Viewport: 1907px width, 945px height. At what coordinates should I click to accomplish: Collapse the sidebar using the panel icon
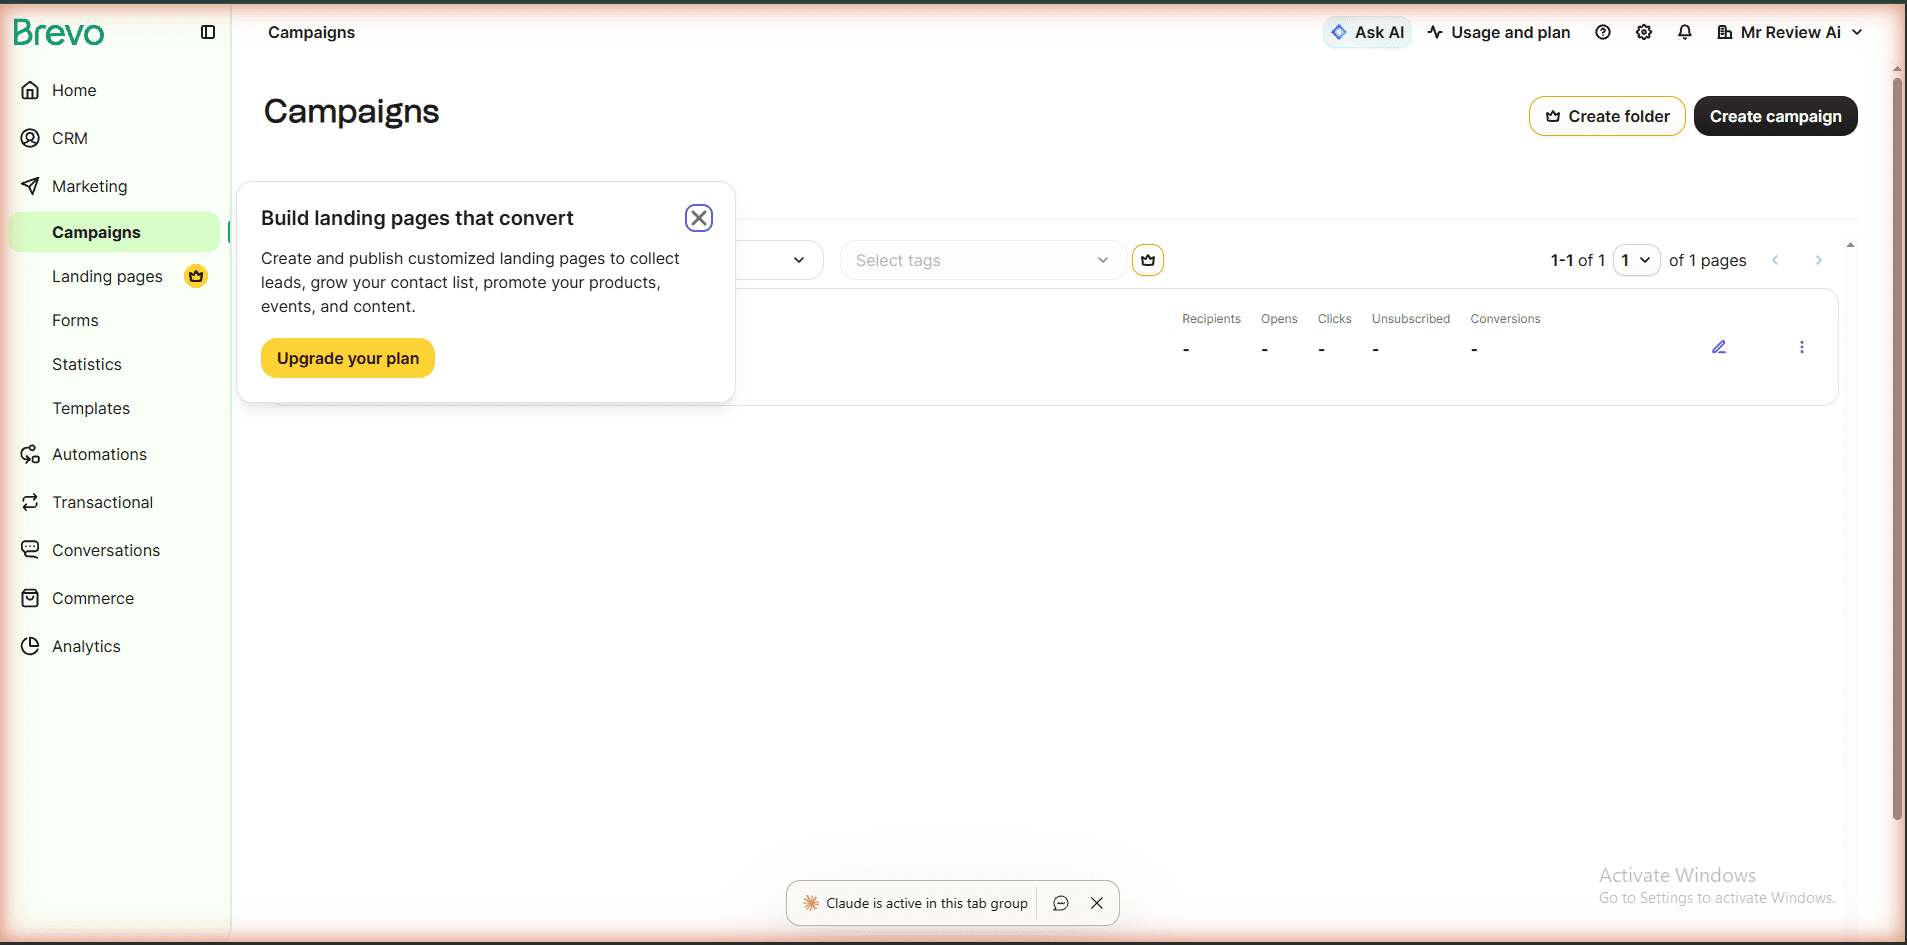(x=208, y=32)
